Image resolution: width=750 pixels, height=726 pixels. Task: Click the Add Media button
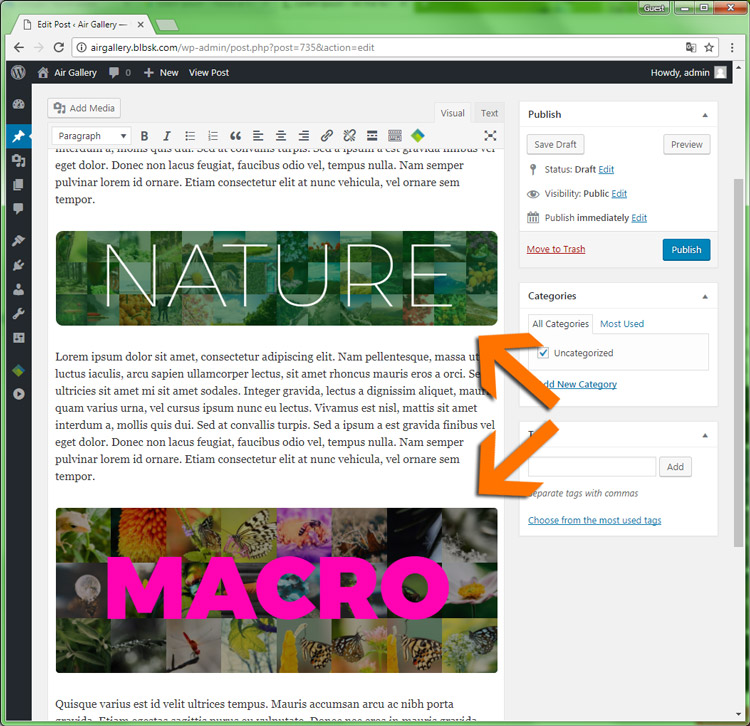tap(84, 108)
